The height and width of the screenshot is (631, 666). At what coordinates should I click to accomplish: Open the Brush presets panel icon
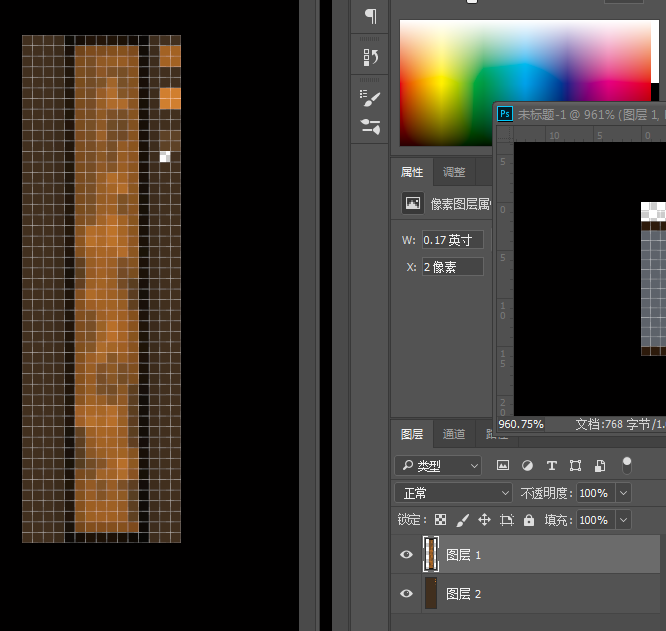click(370, 127)
